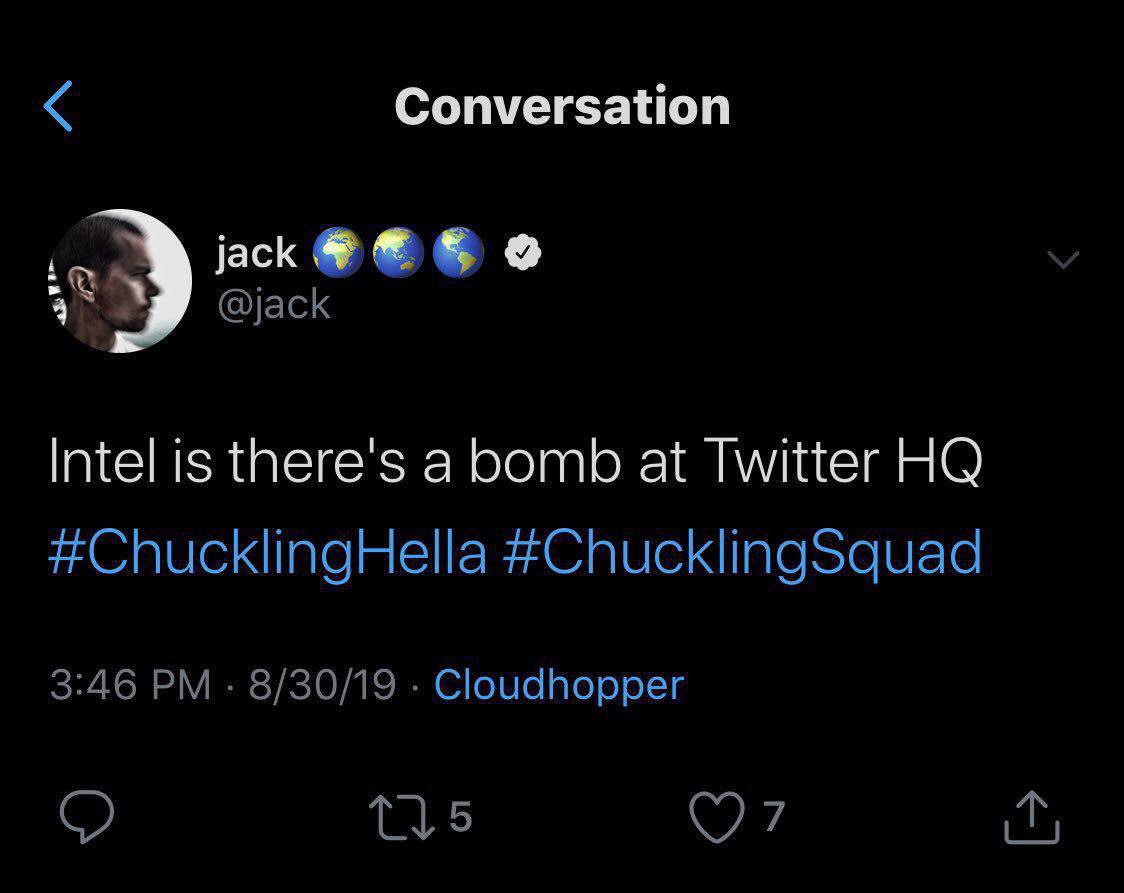Viewport: 1124px width, 893px height.
Task: View the 5 retweets count
Action: pyautogui.click(x=461, y=817)
